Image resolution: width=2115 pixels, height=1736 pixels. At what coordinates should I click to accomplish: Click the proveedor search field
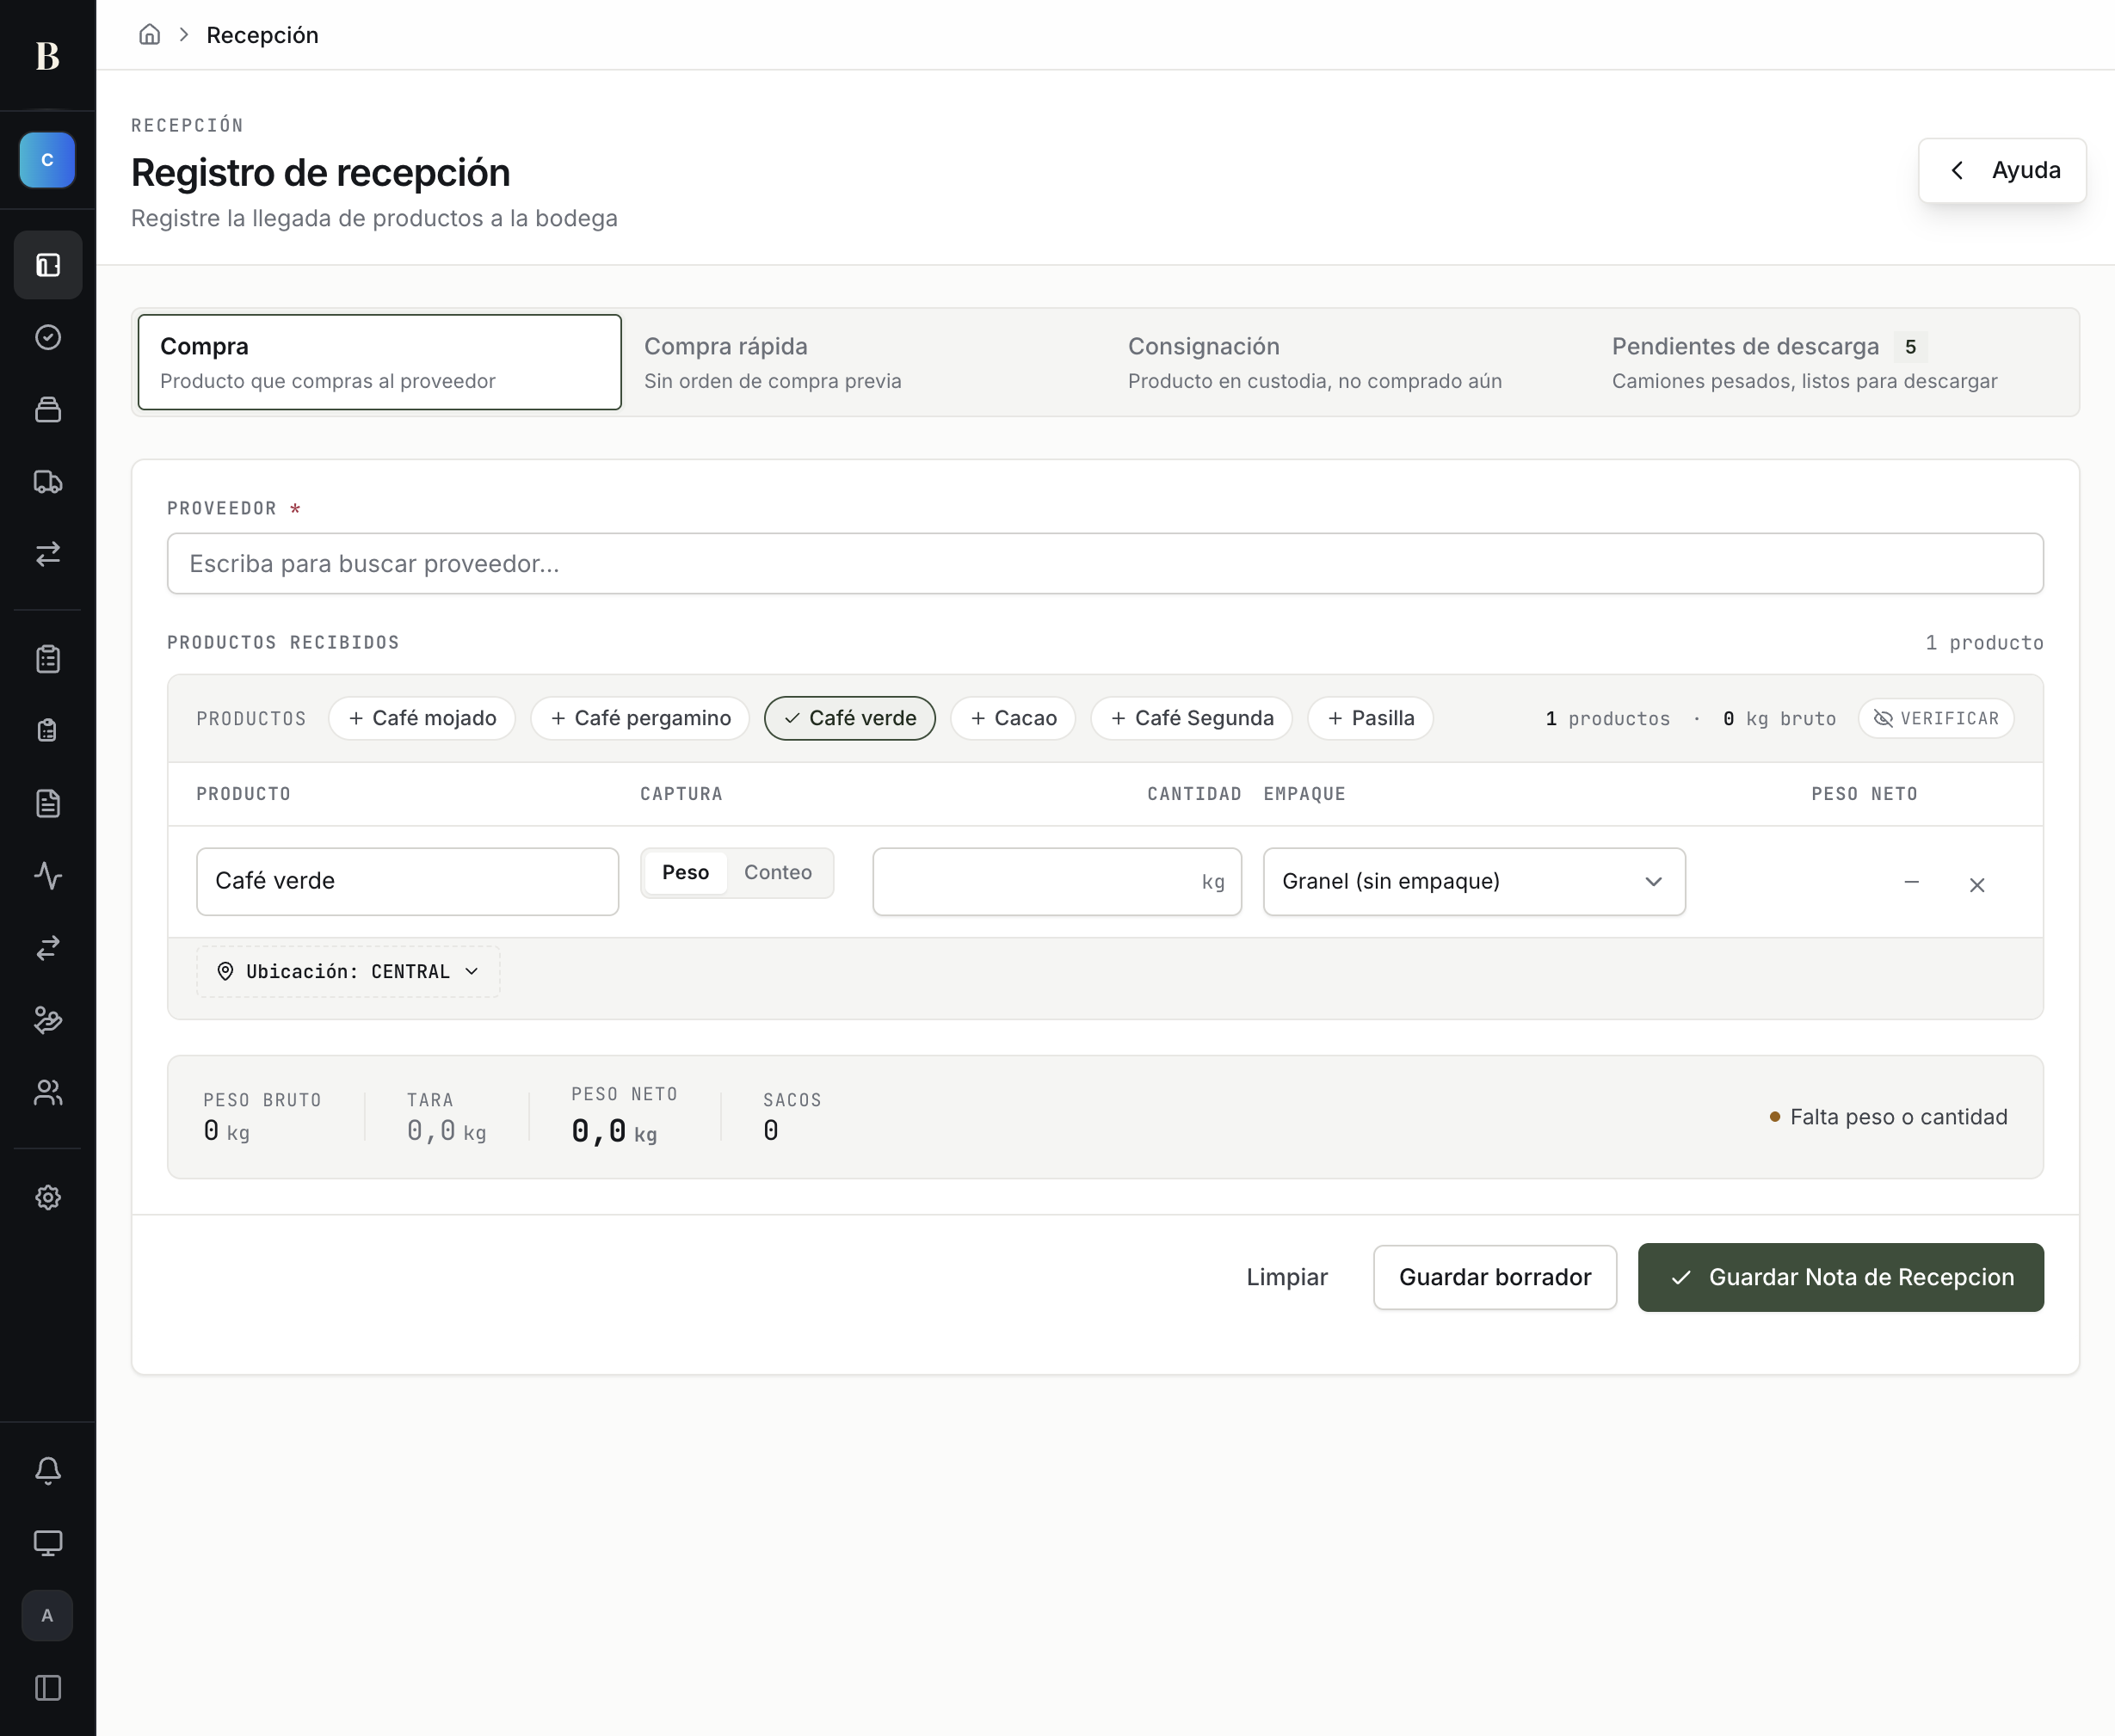[x=1105, y=563]
